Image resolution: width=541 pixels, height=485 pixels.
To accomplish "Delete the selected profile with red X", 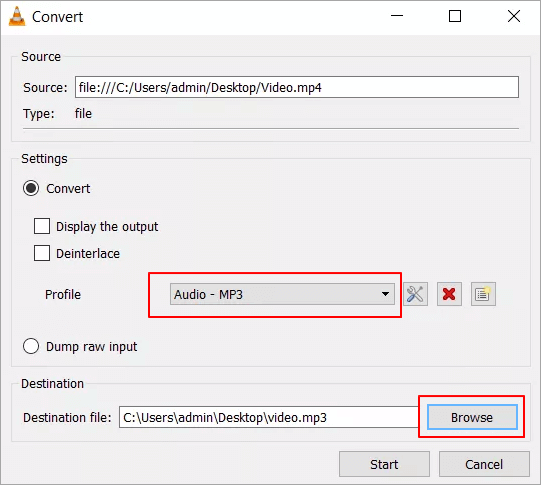I will [x=449, y=294].
